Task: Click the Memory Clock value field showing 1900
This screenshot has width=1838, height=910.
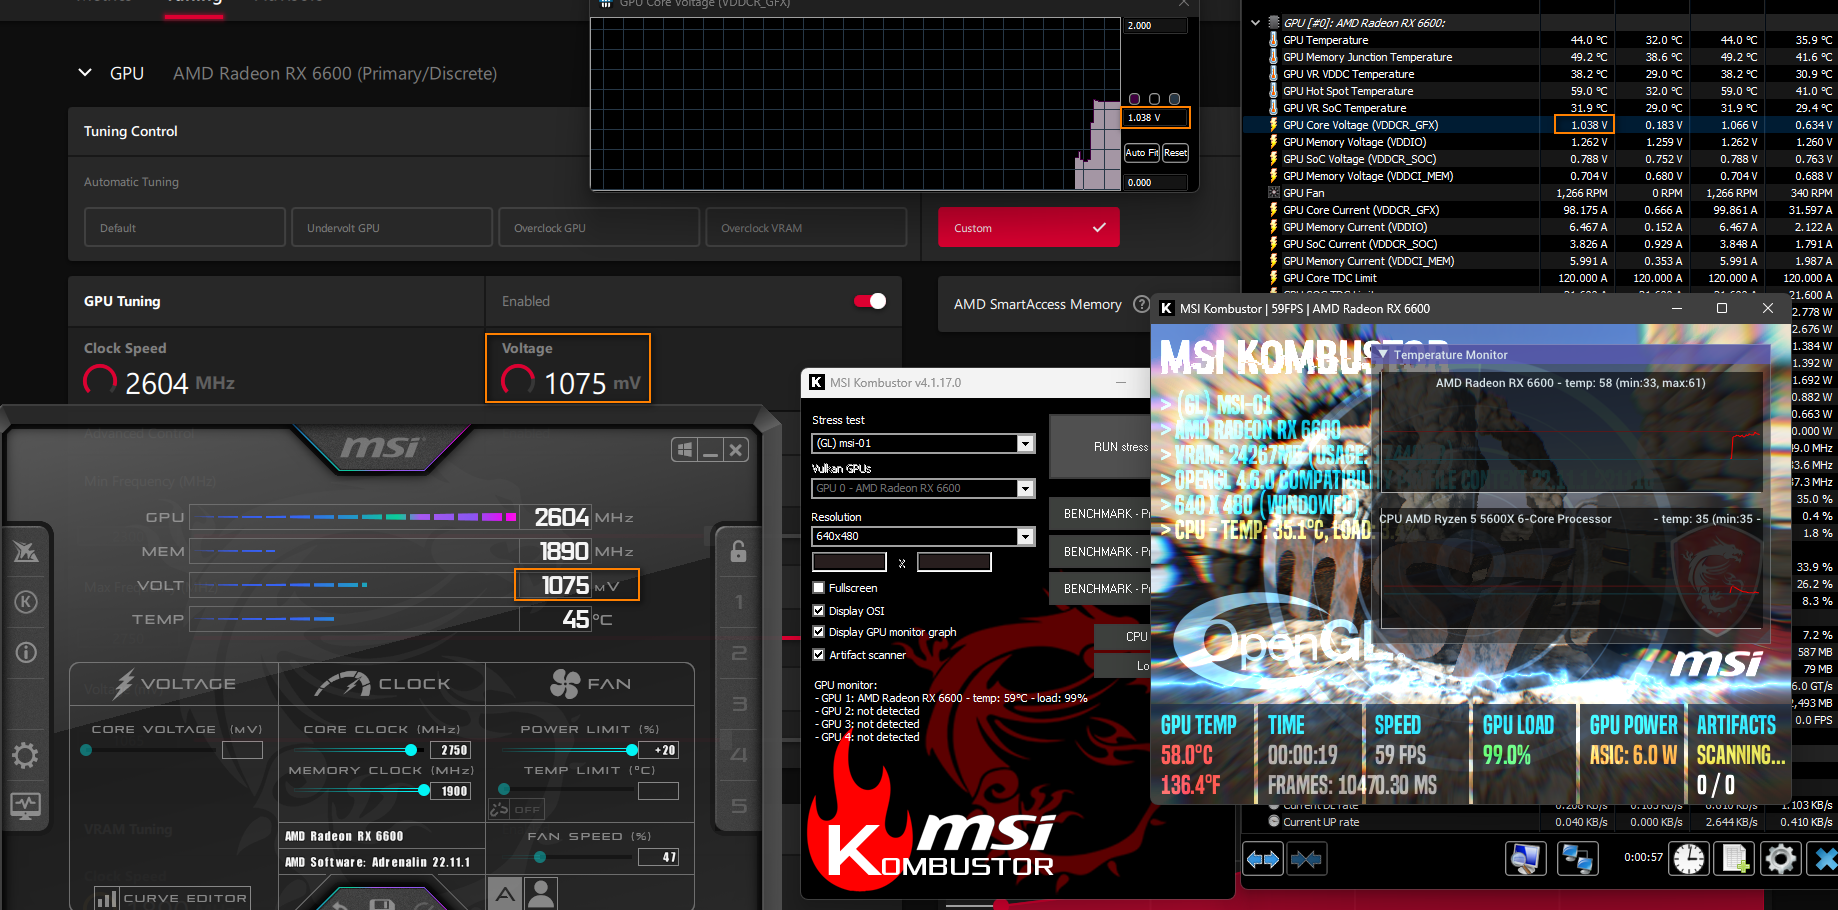Action: pos(451,791)
